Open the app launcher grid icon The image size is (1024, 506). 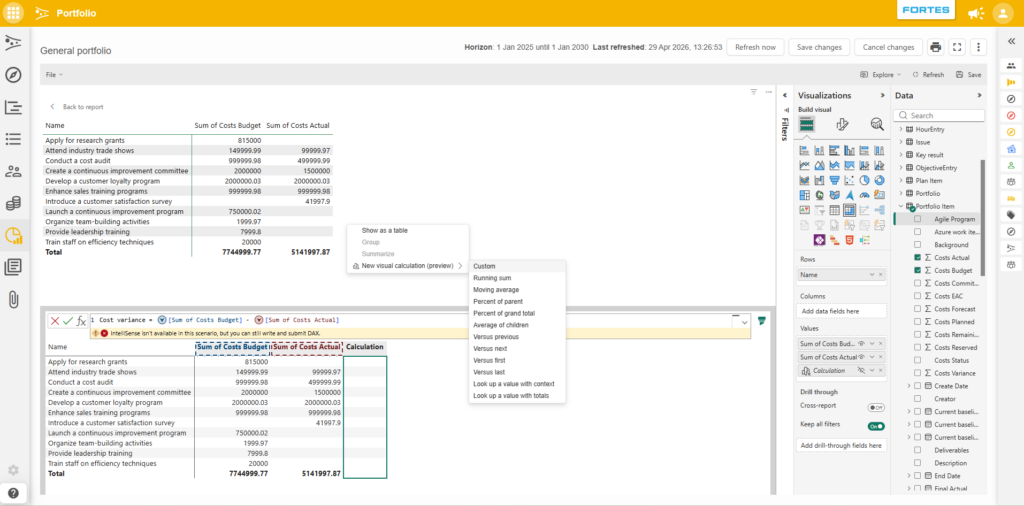click(x=13, y=12)
